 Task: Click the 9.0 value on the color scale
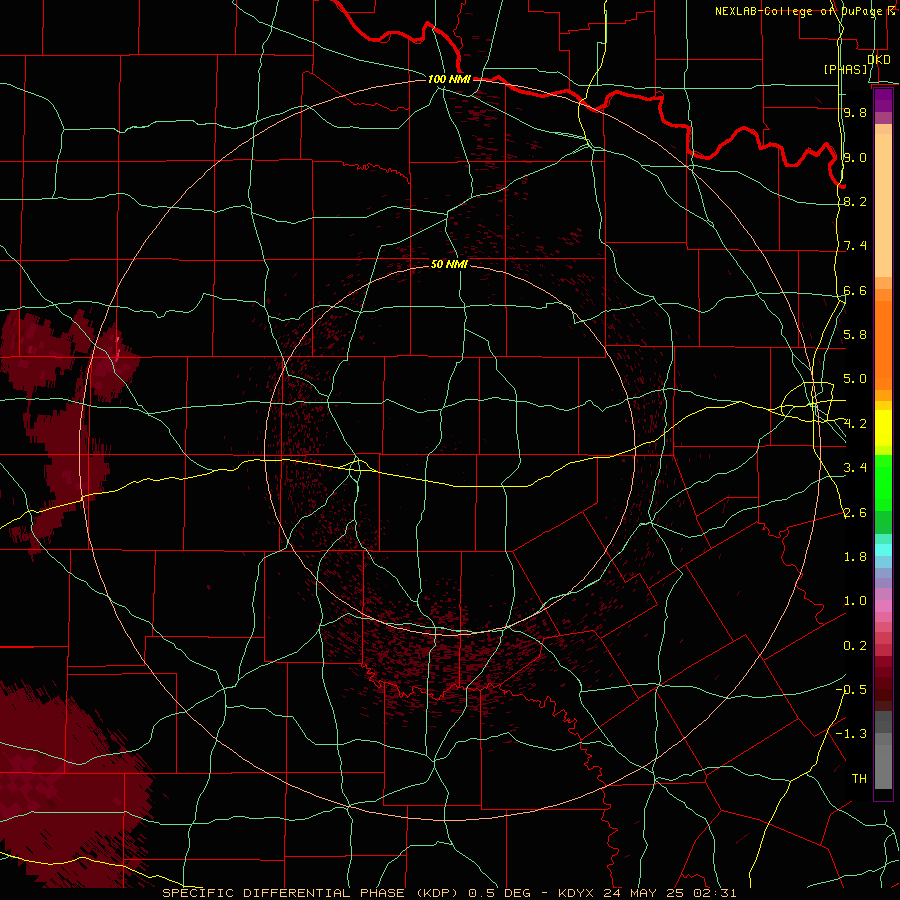pos(855,157)
